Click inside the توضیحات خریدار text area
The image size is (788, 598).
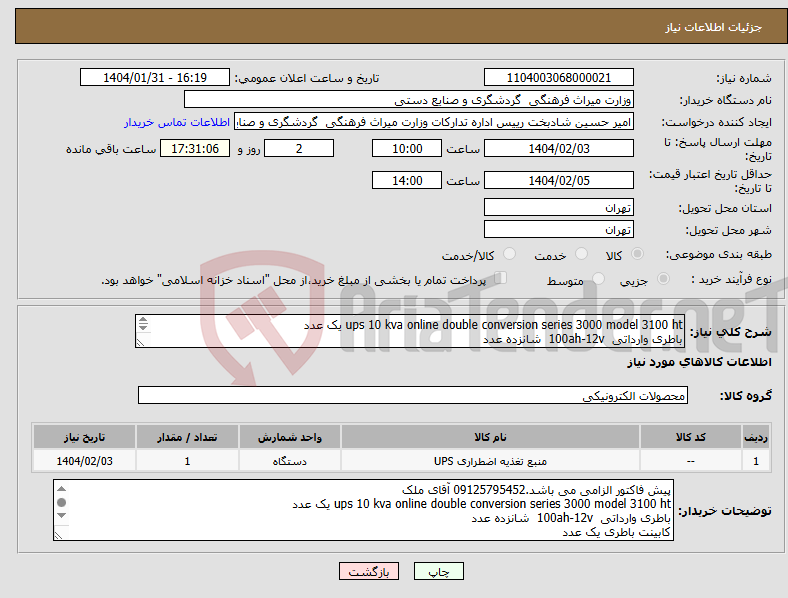363,510
